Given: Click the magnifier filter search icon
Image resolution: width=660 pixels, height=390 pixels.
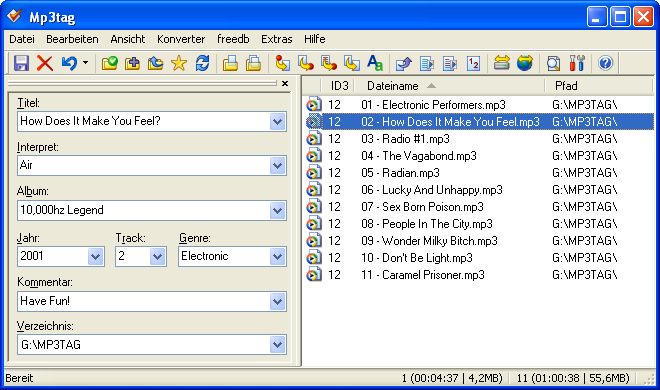Looking at the screenshot, I should click(x=553, y=64).
